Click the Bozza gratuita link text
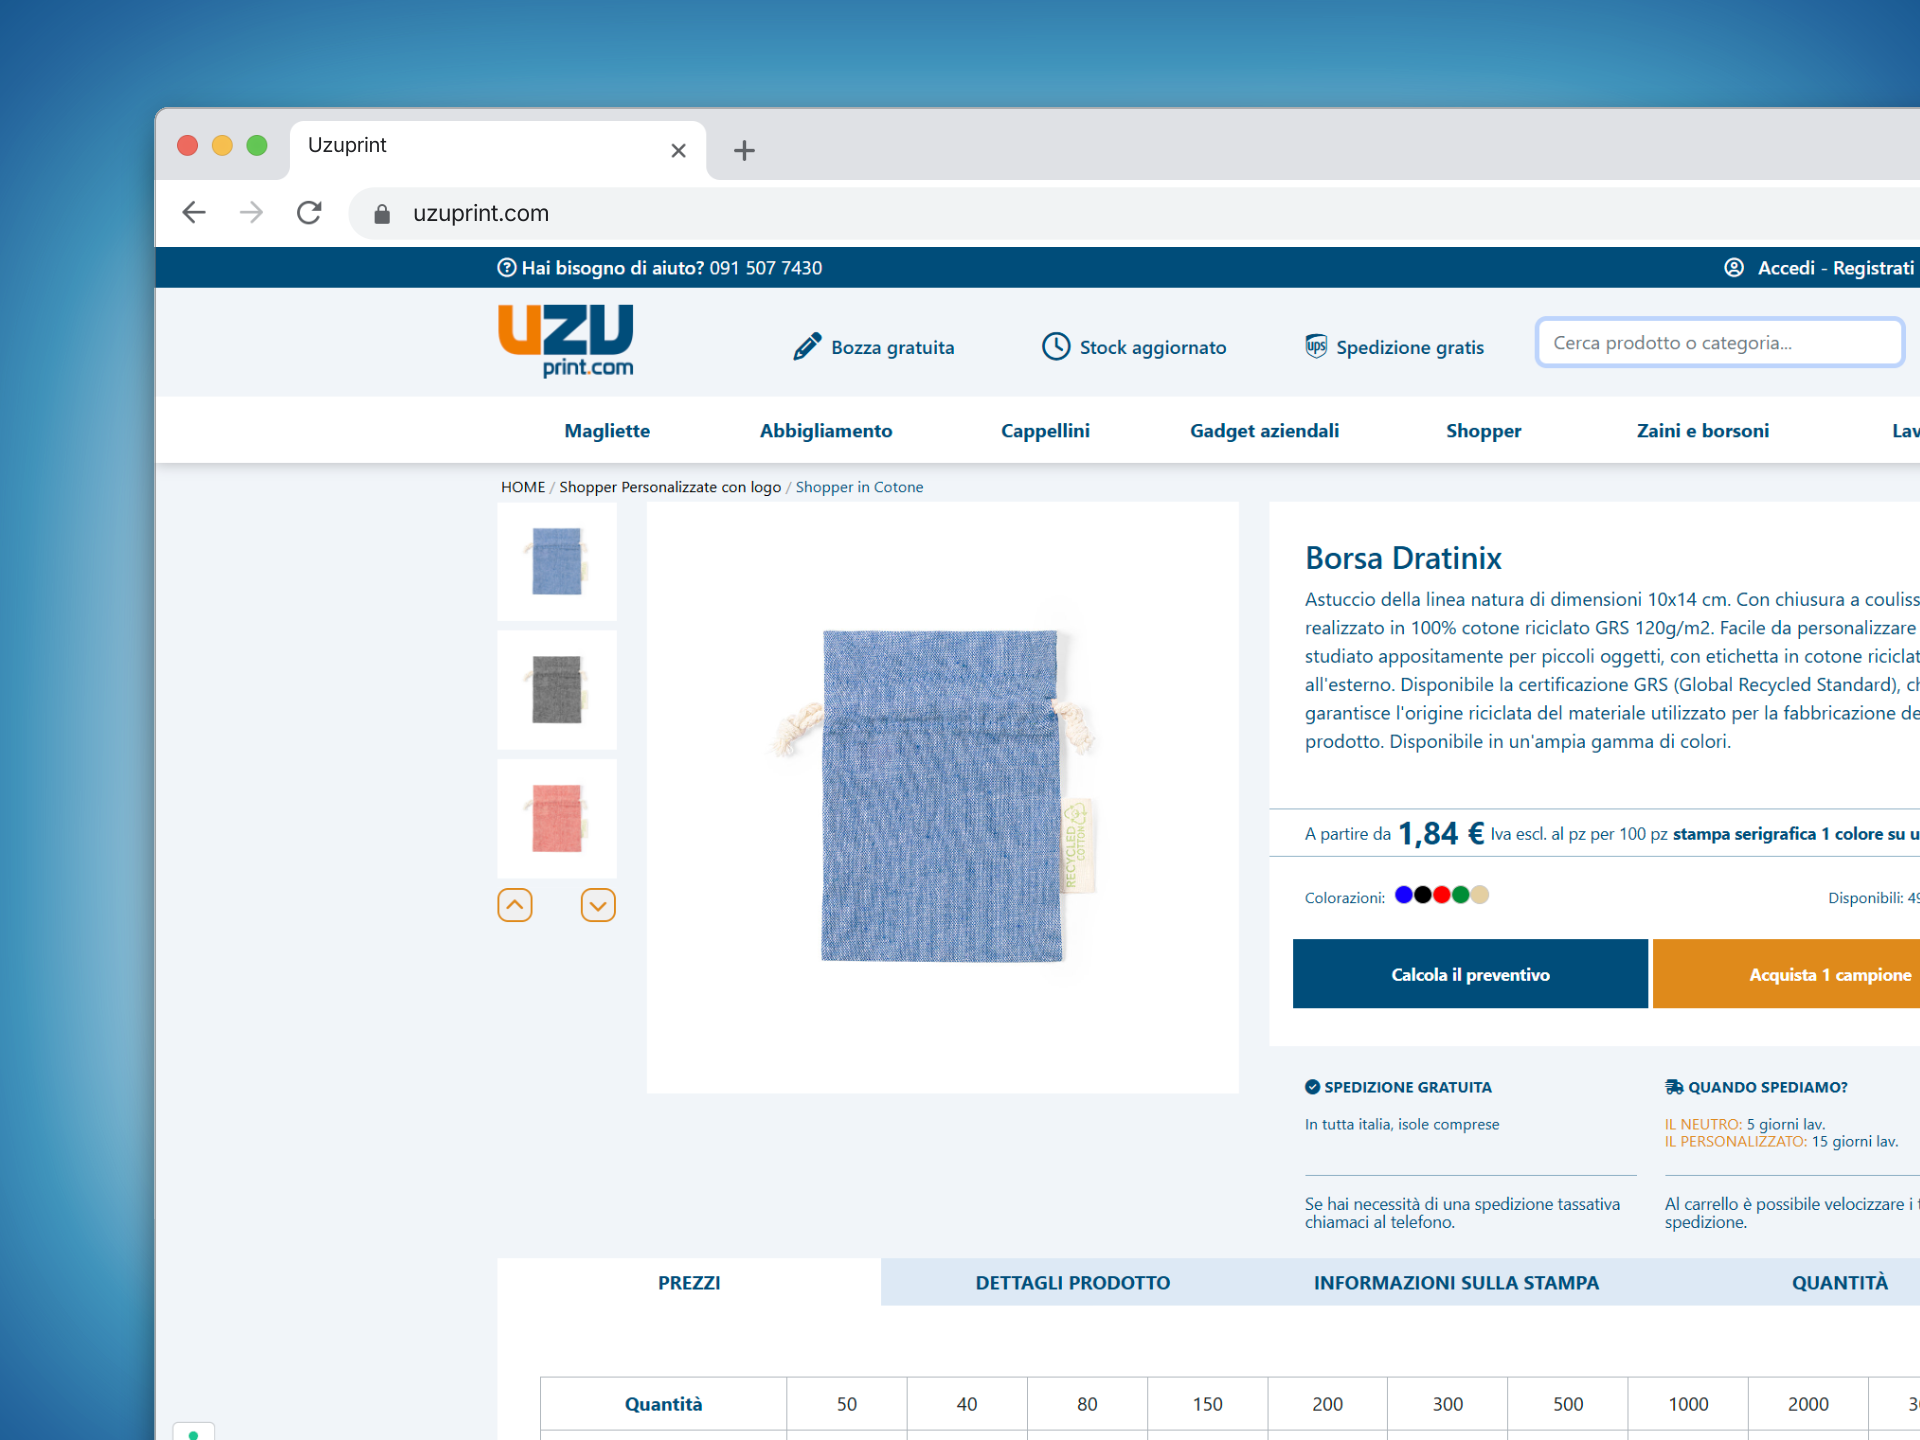Screen dimensions: 1920x1440 pos(893,348)
